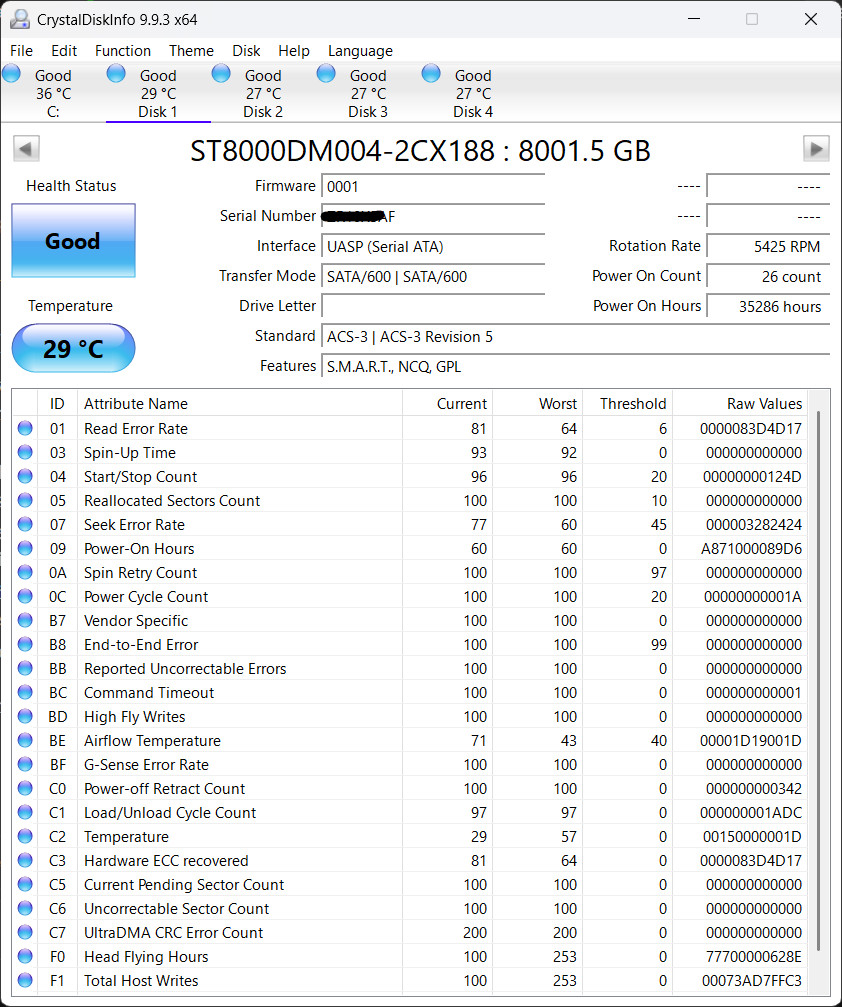The height and width of the screenshot is (1007, 842).
Task: Click status orb of UltraDMA CRC Error Count row
Action: pos(25,932)
